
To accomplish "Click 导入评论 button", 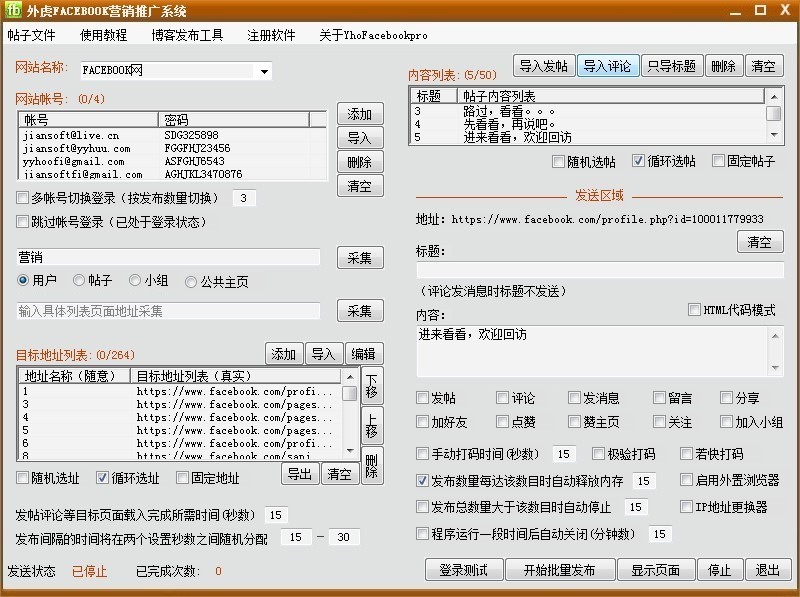I will [608, 66].
